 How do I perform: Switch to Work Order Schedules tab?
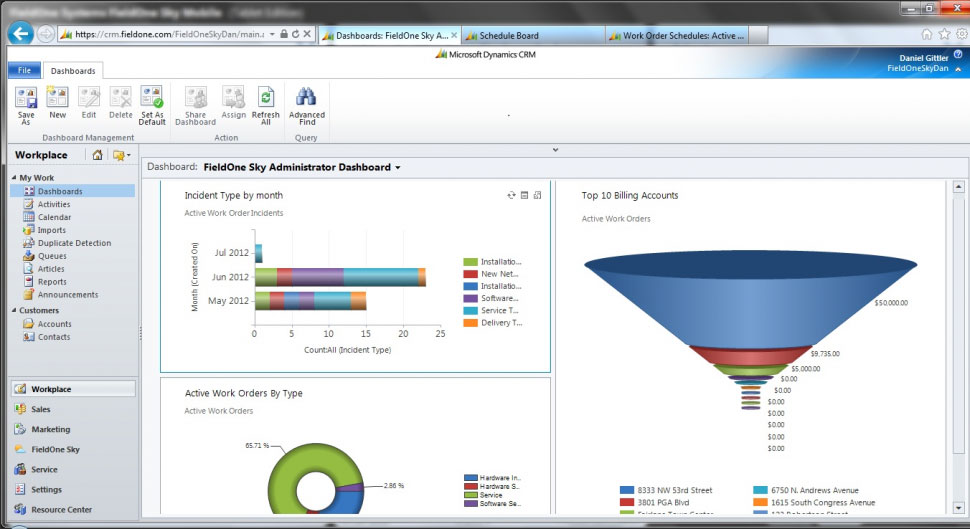coord(677,36)
